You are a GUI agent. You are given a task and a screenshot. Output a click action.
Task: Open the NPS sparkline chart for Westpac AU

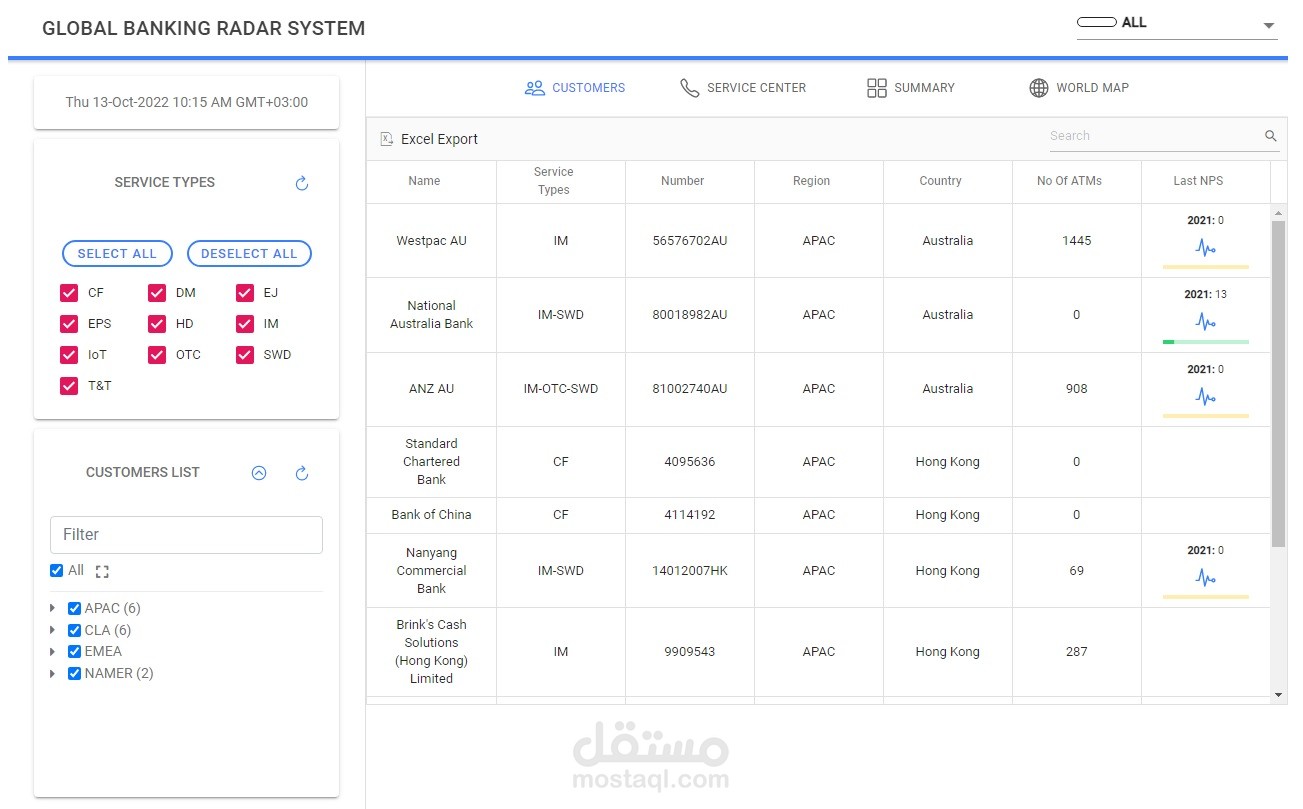[x=1205, y=248]
